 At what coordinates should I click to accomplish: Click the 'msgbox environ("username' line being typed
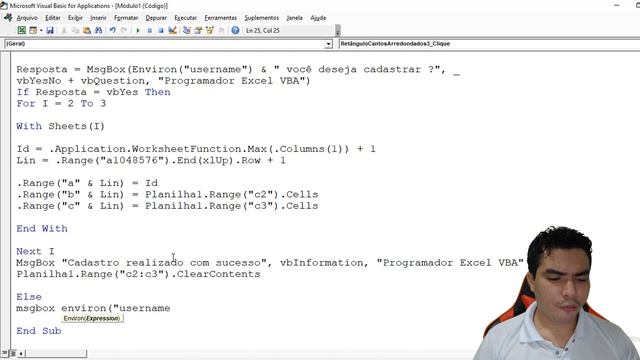coord(93,308)
